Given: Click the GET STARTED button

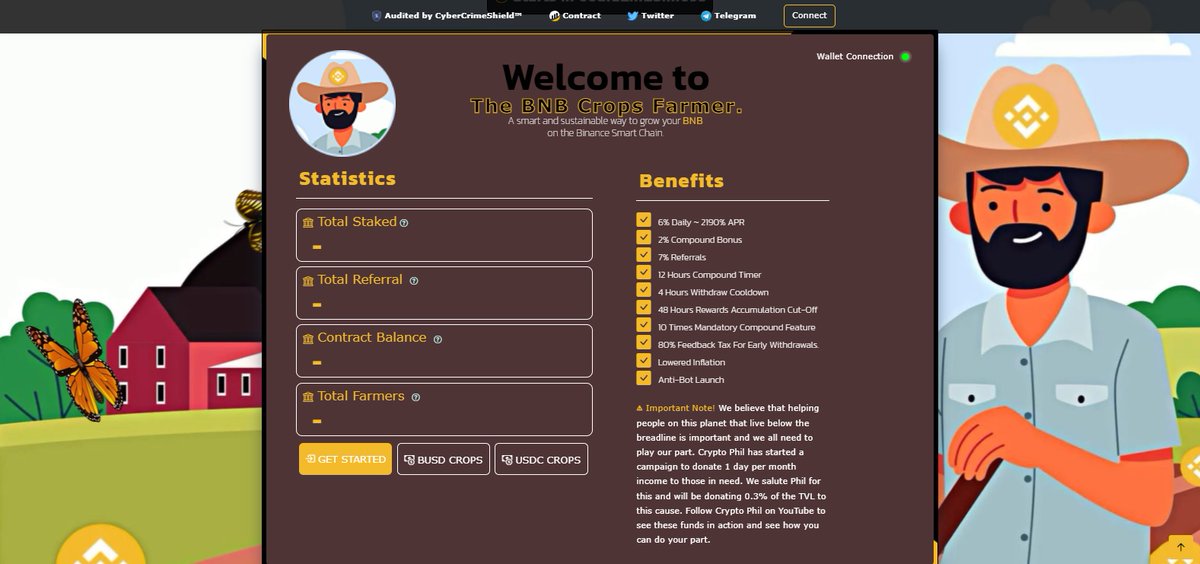Looking at the screenshot, I should point(345,459).
